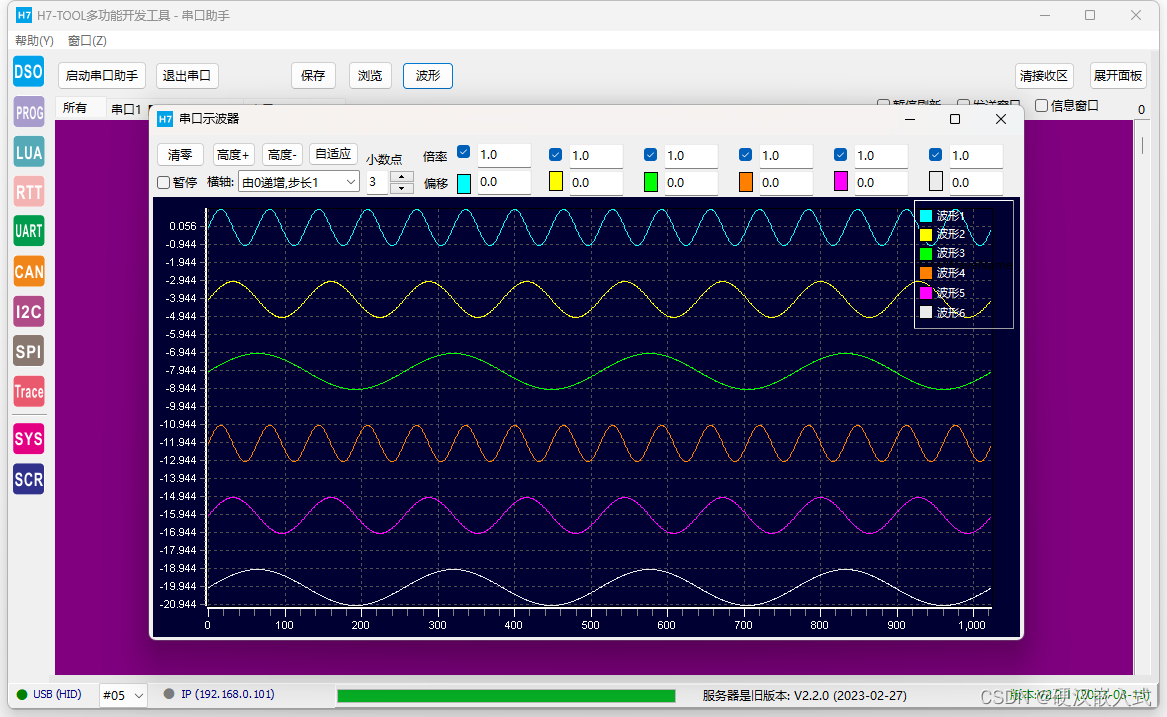Open the DSO oscilloscope sidebar icon
Image resolution: width=1167 pixels, height=717 pixels.
29,72
